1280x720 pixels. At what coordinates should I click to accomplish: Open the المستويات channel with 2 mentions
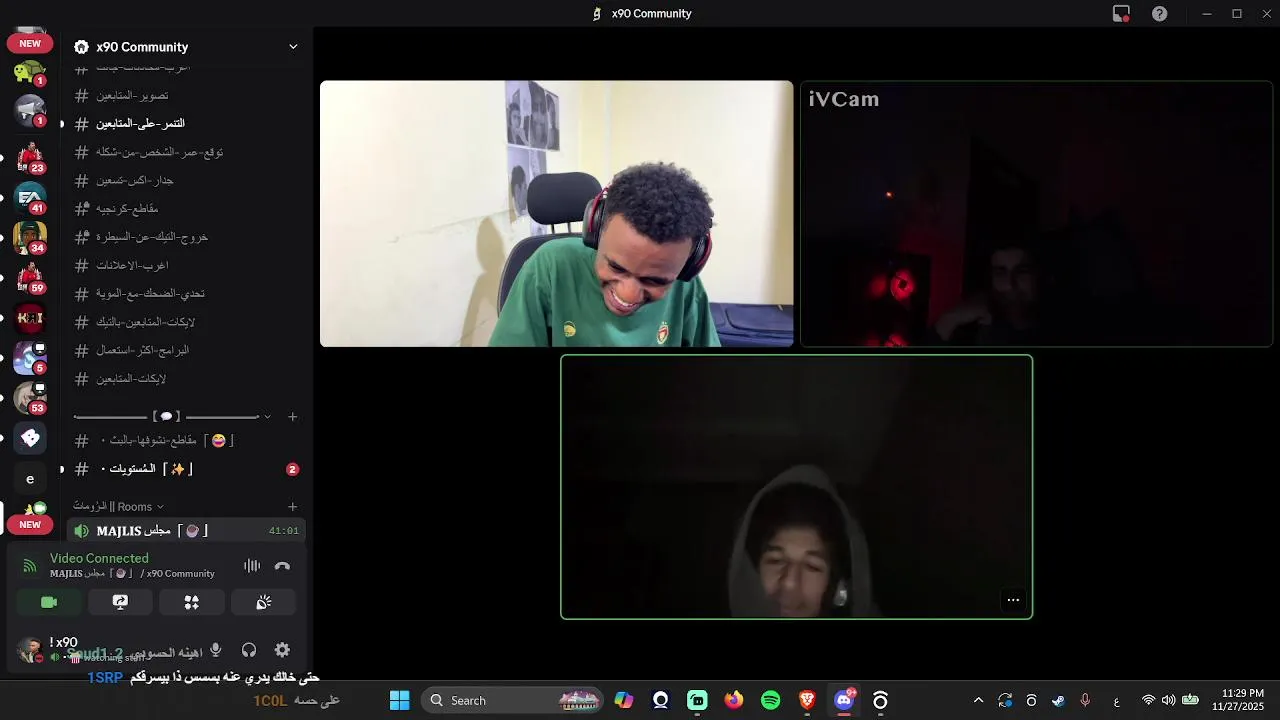[186, 469]
